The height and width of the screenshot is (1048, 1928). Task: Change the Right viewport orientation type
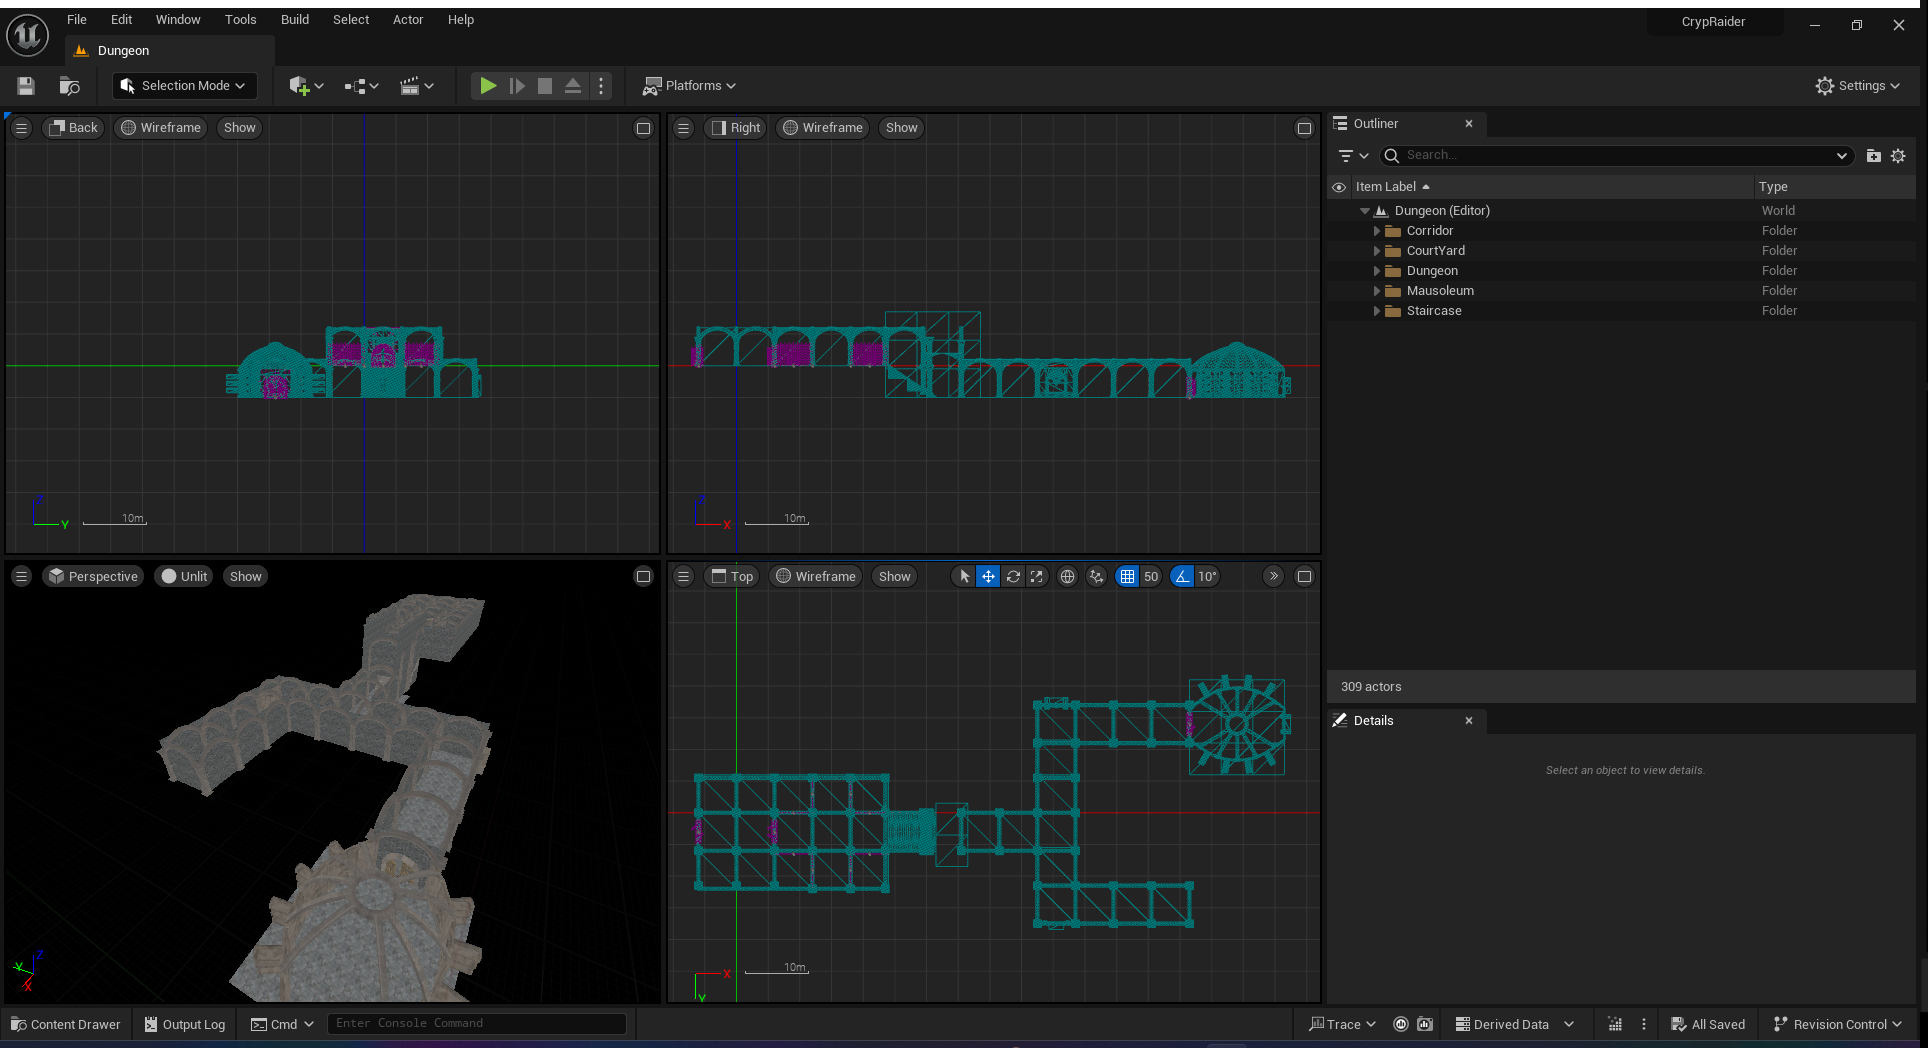point(735,128)
